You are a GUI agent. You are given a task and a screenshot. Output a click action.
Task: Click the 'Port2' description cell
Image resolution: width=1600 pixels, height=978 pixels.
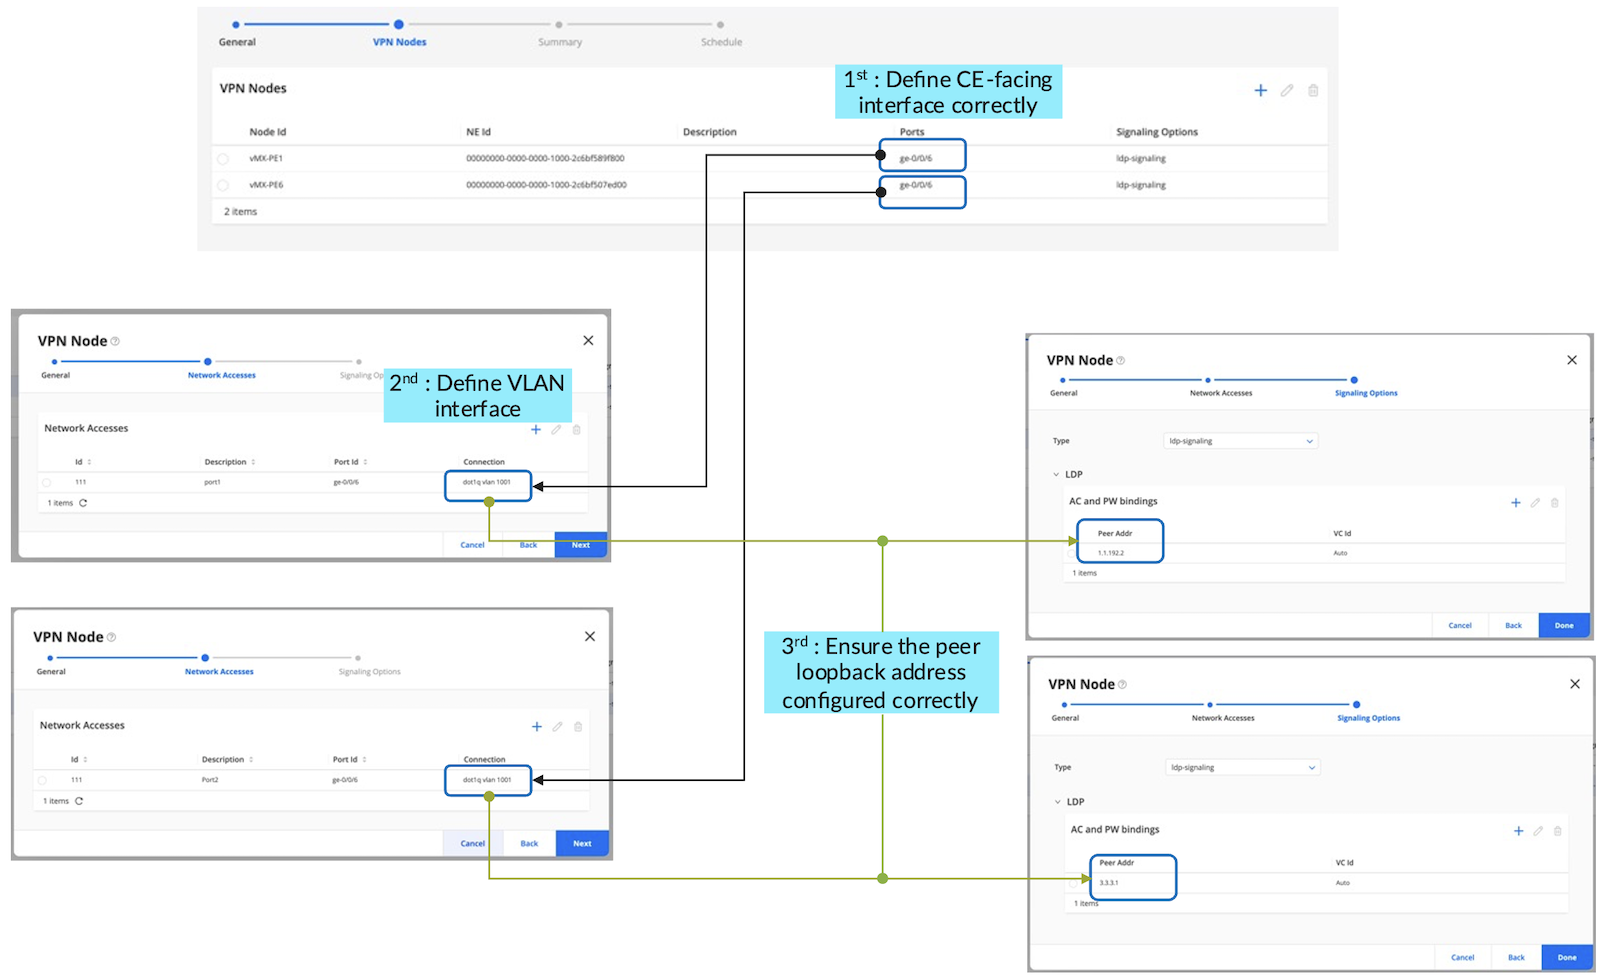pyautogui.click(x=210, y=780)
